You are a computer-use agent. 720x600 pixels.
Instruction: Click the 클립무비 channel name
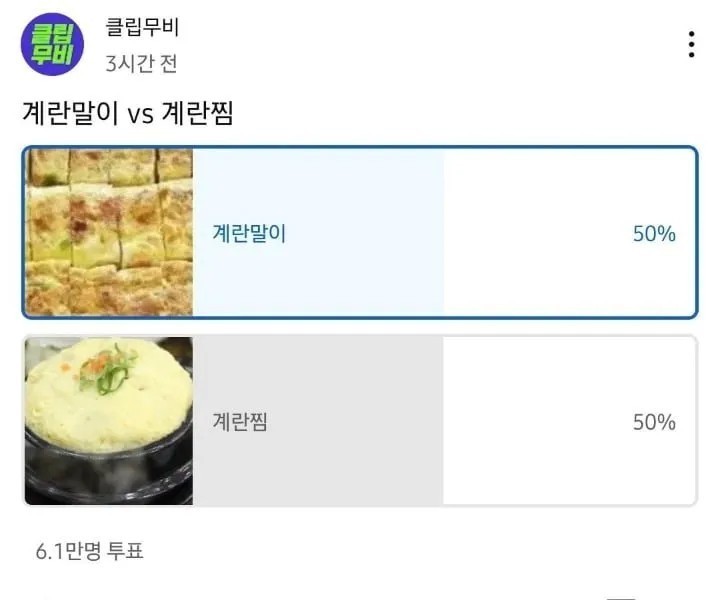[x=143, y=28]
